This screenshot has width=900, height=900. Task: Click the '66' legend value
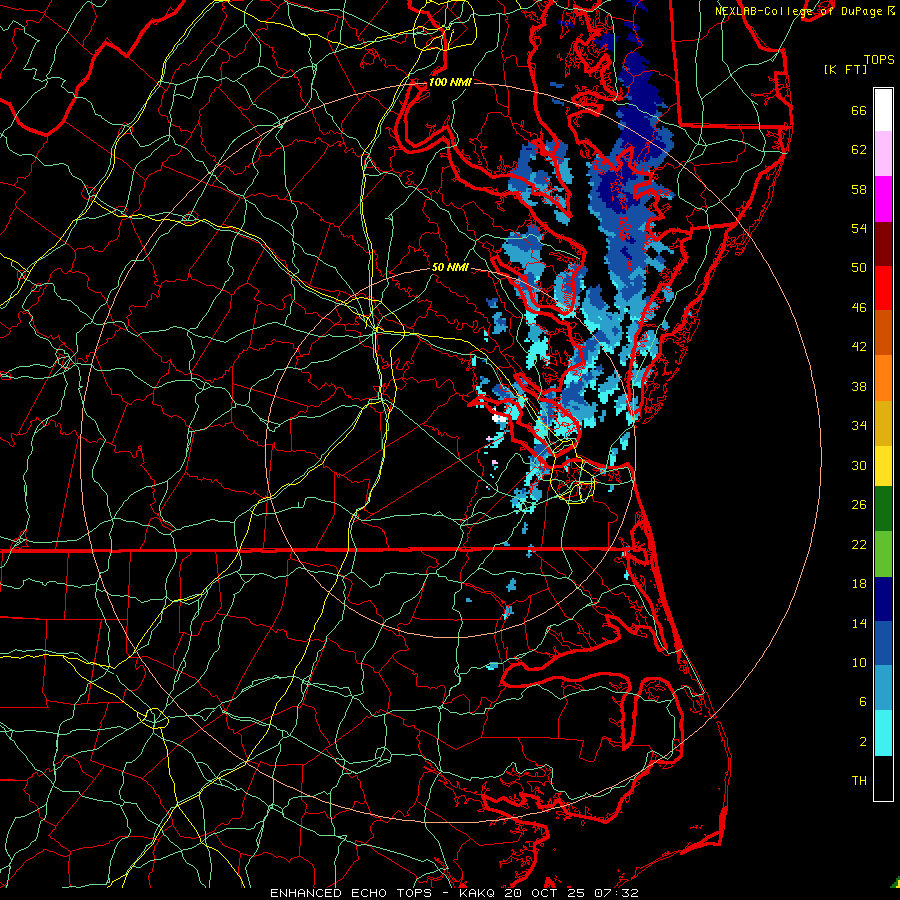coord(859,111)
